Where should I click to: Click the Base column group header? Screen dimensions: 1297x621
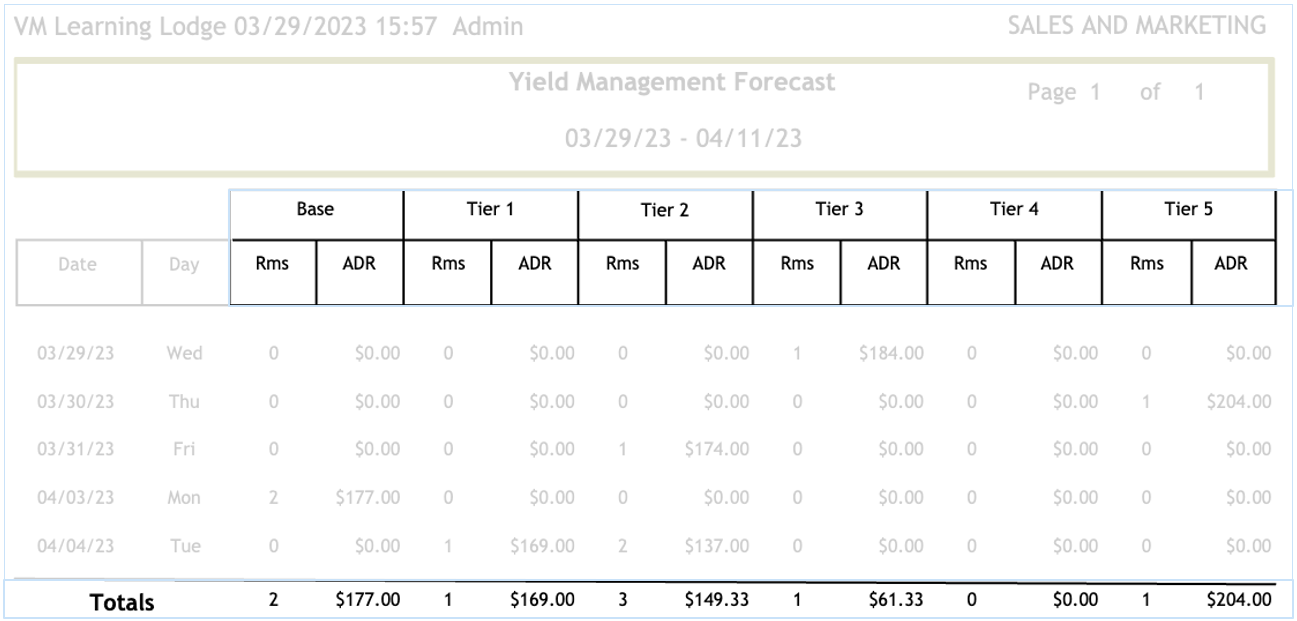pos(315,210)
